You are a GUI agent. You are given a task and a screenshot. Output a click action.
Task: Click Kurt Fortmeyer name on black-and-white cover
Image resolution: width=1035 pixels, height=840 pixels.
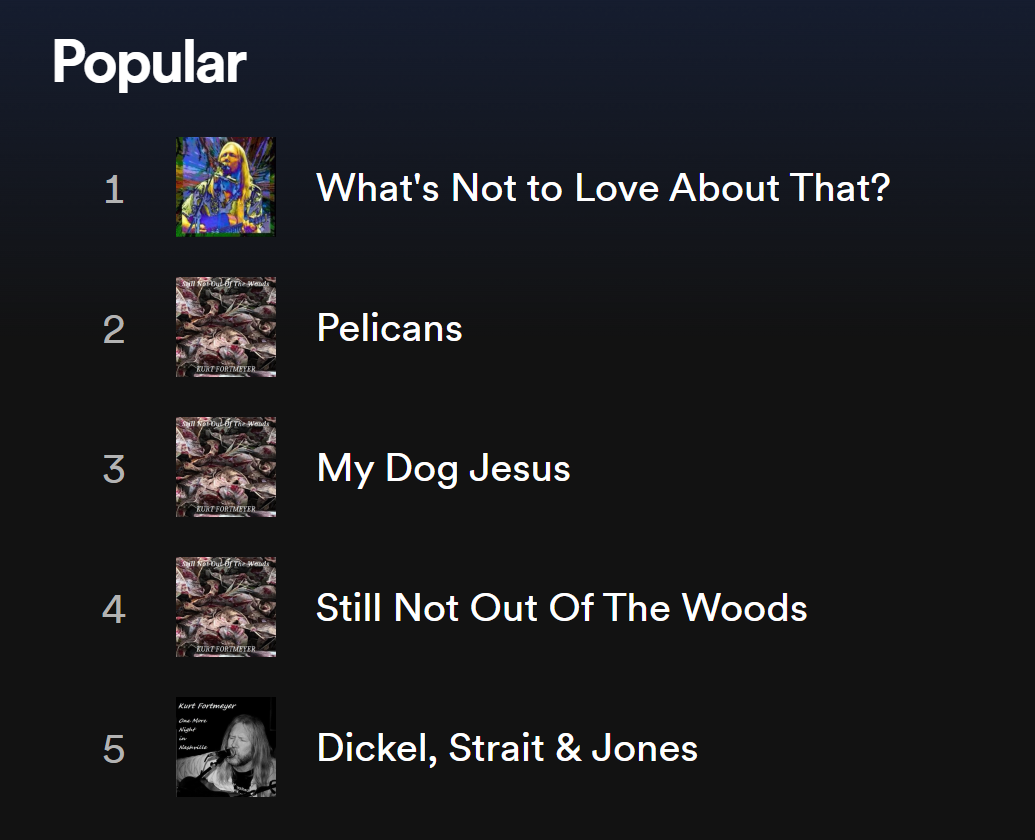coord(207,705)
